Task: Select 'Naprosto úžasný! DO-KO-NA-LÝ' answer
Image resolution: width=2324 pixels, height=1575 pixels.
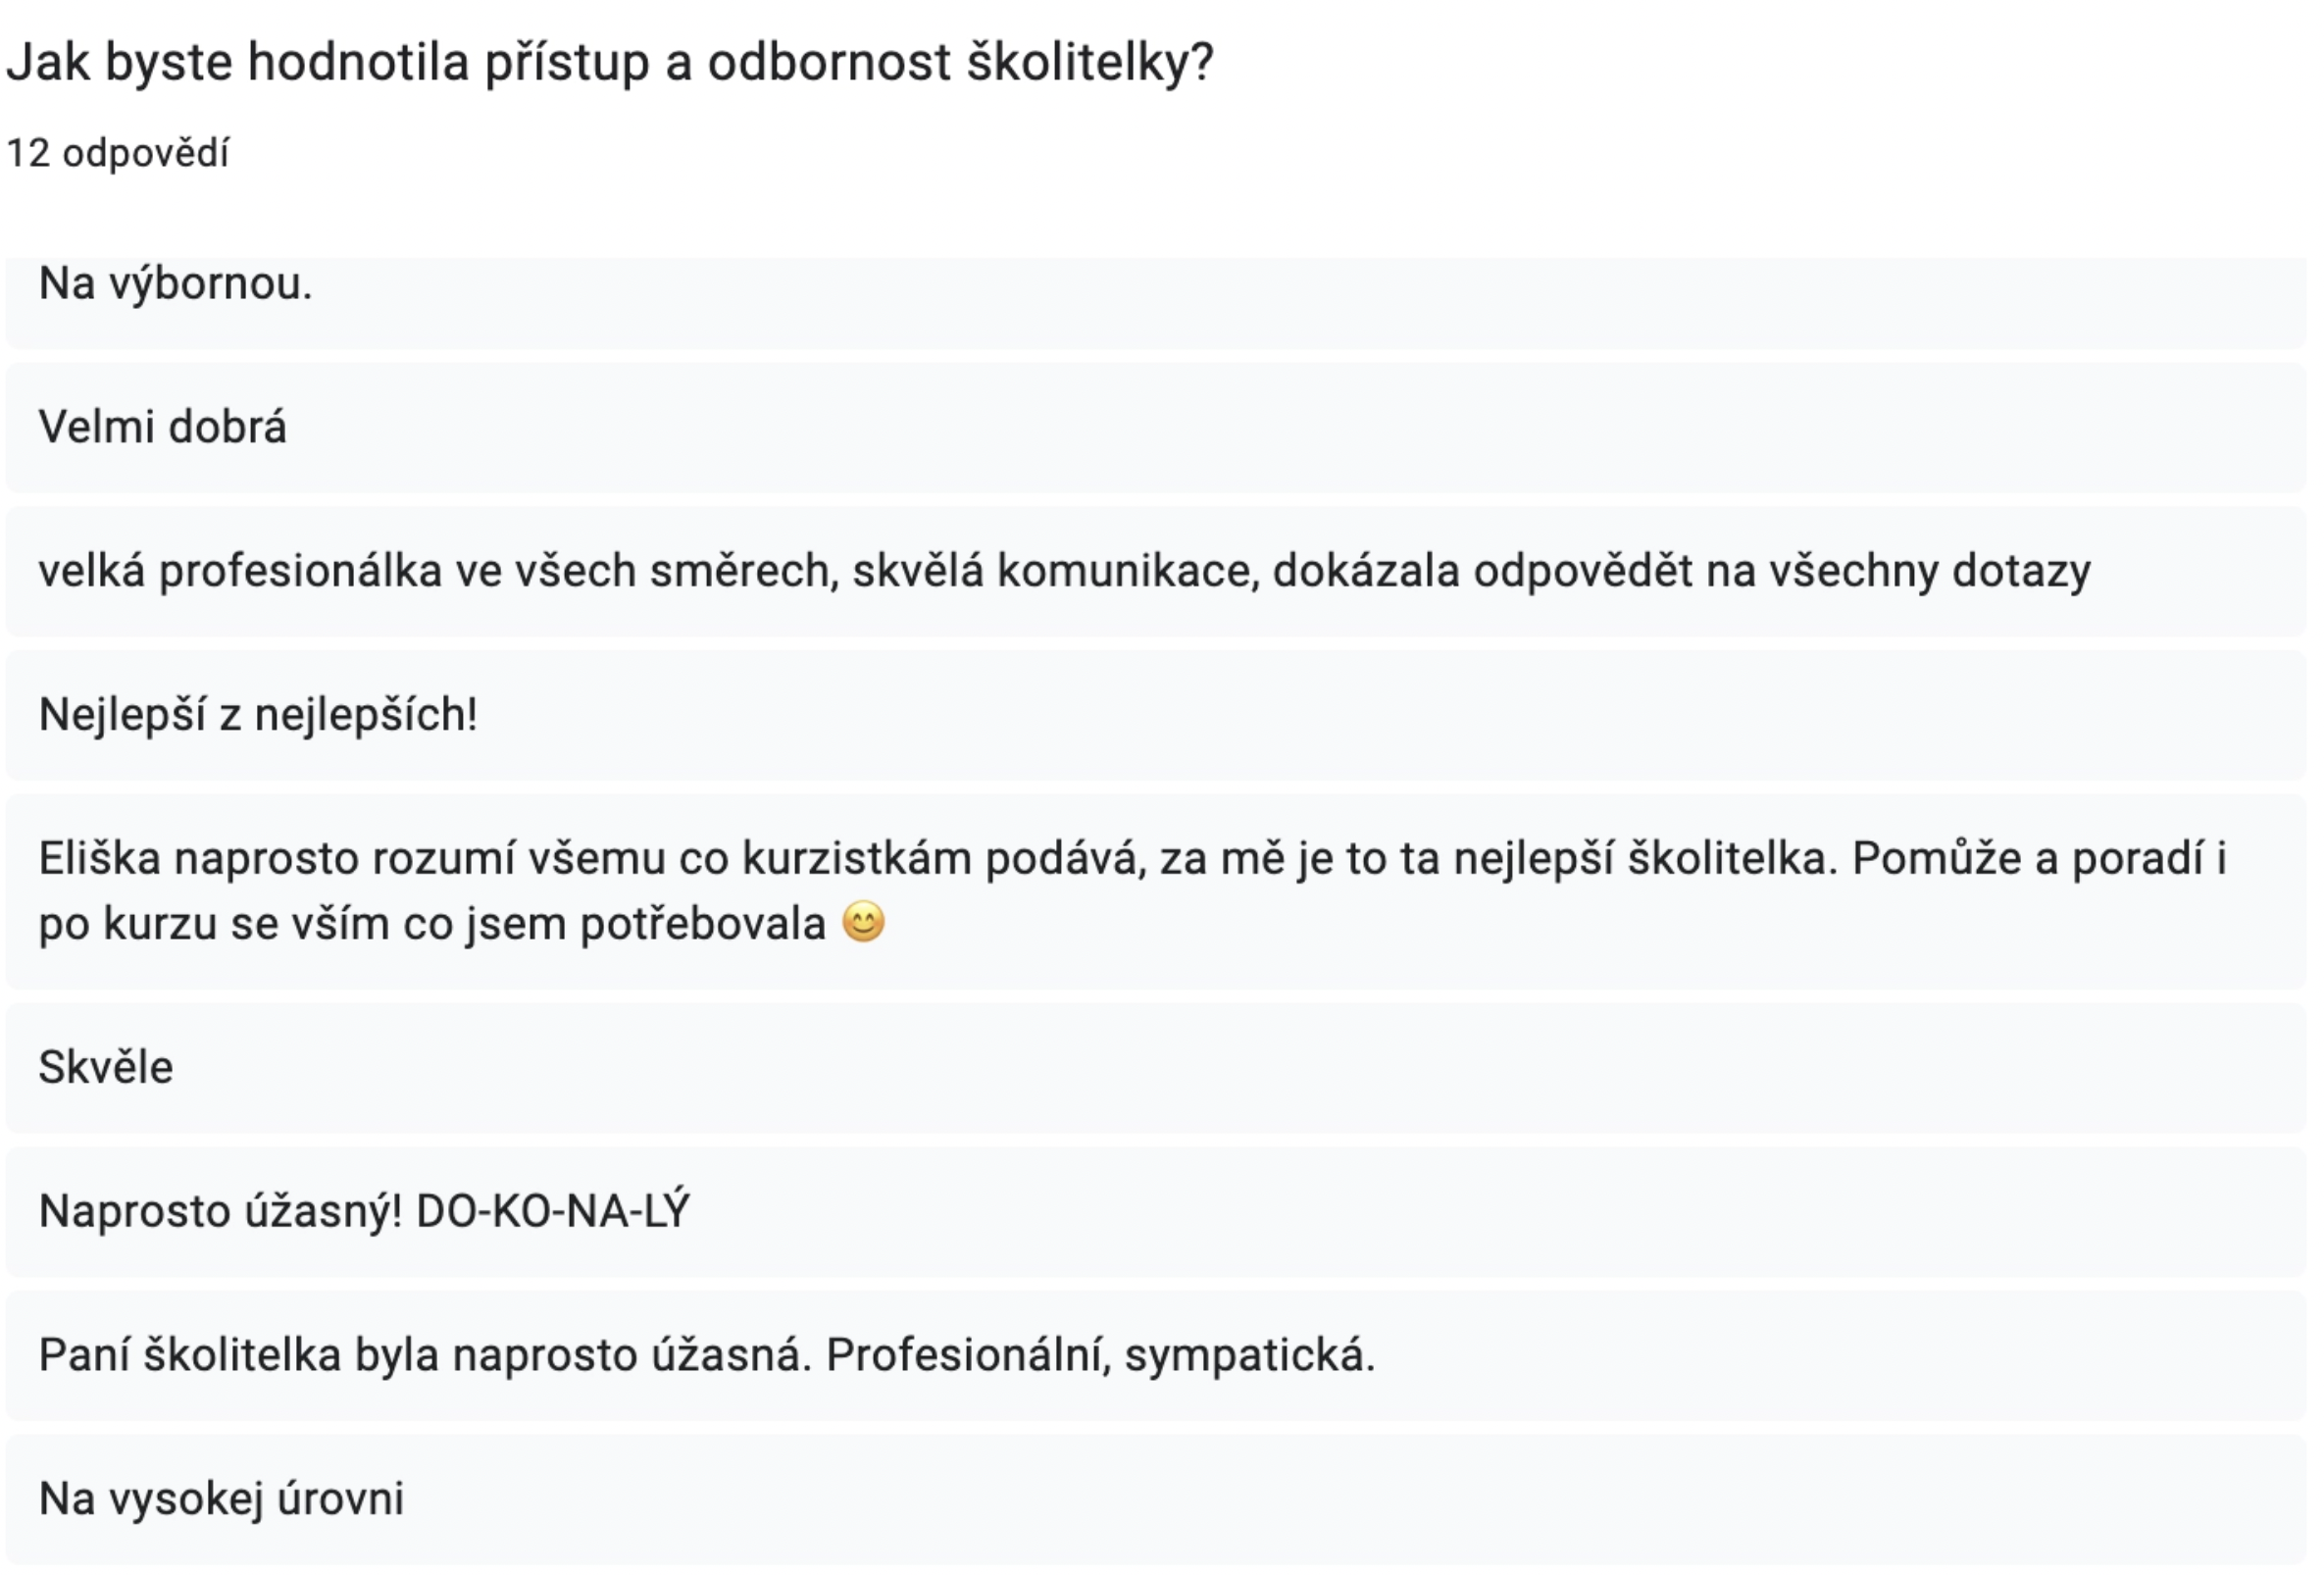Action: pos(1156,1211)
